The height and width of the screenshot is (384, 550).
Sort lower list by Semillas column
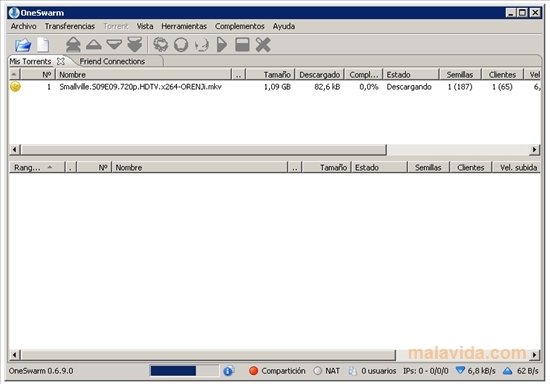[x=429, y=167]
